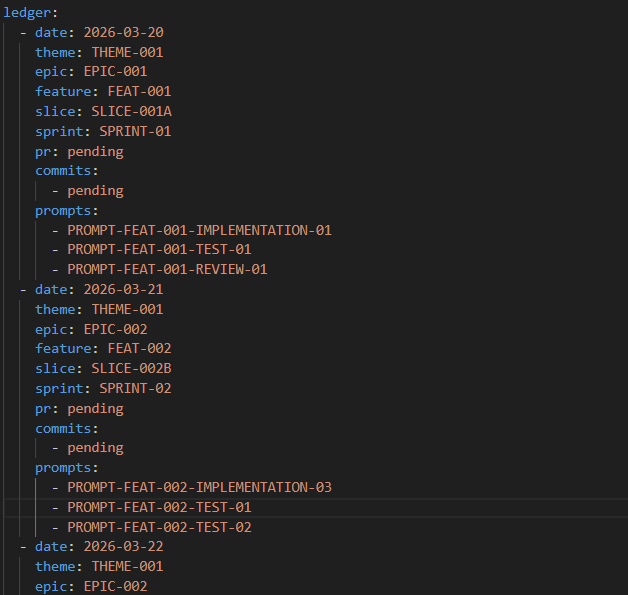This screenshot has width=628, height=595.
Task: Click the PROMPT-FEAT-002-TEST-01 line
Action: click(159, 507)
